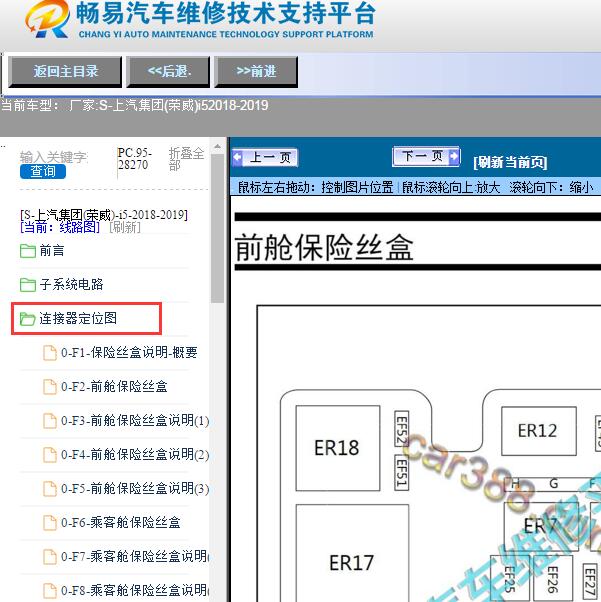Click the 前舱保险丝盒 diagram title
The image size is (601, 602).
tap(324, 248)
